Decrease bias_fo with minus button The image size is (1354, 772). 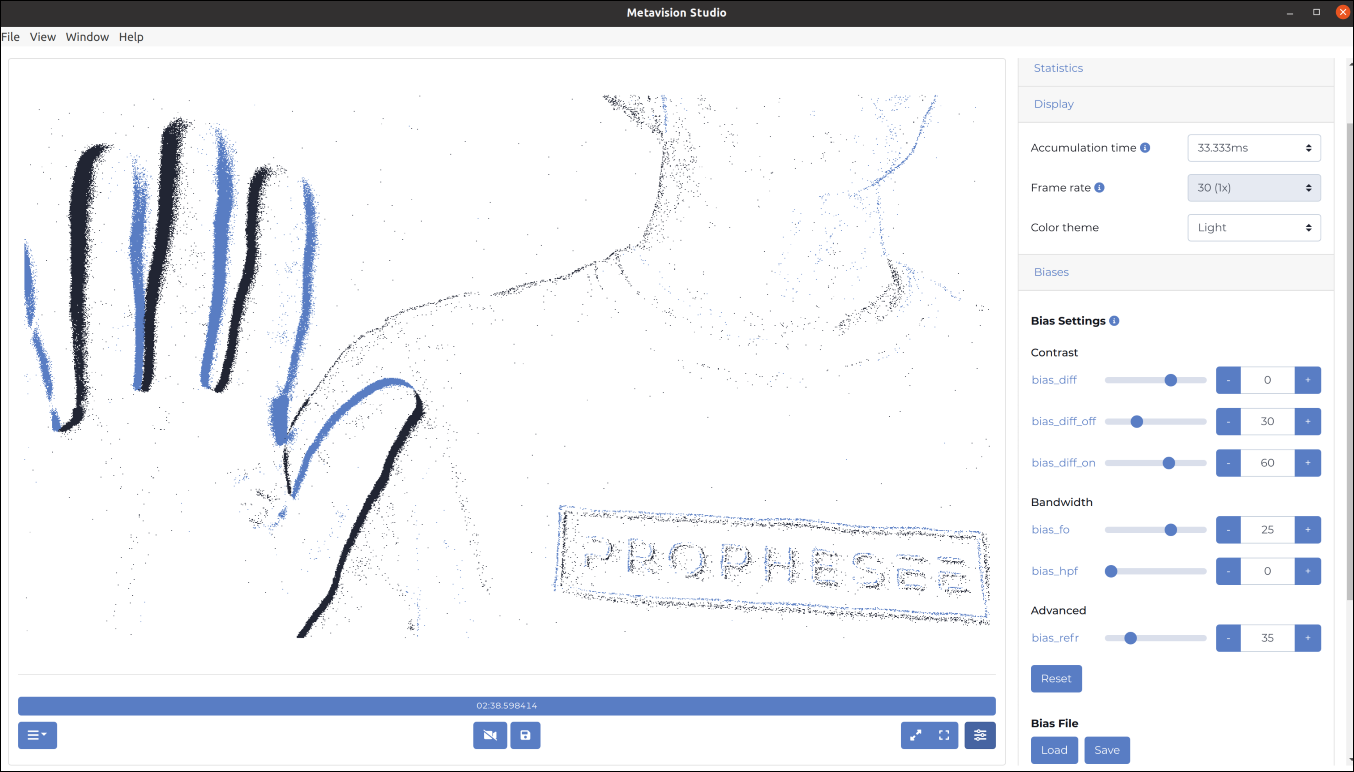point(1228,530)
